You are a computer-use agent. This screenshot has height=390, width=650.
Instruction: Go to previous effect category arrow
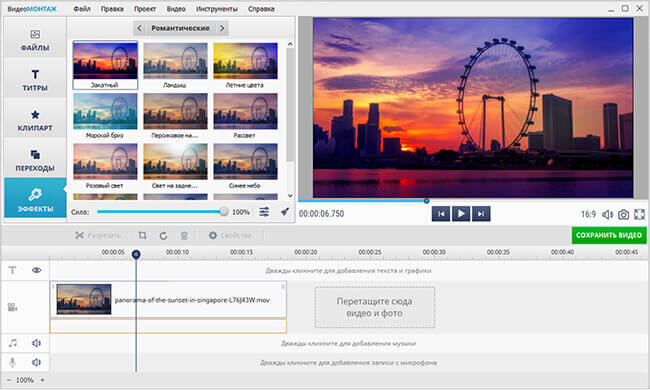(x=139, y=28)
